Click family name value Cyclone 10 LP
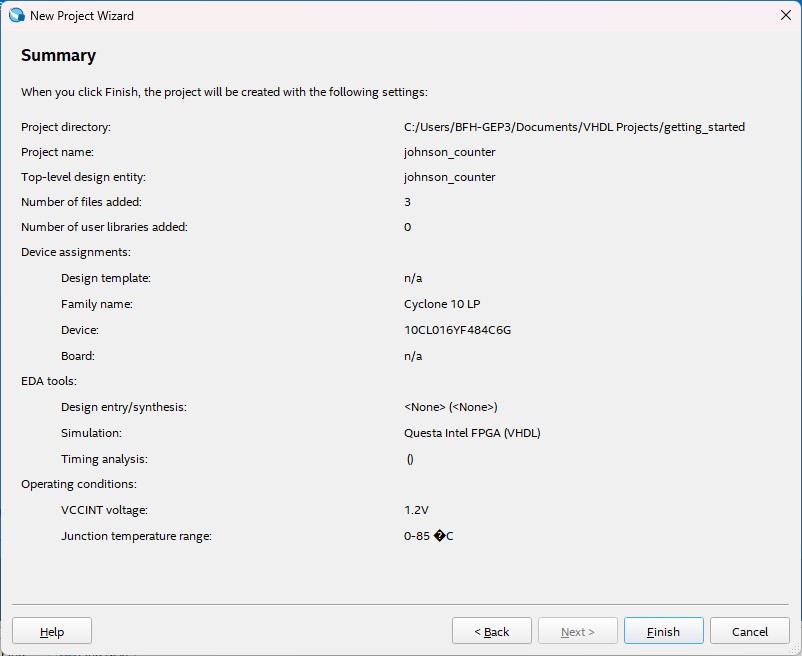 tap(442, 304)
